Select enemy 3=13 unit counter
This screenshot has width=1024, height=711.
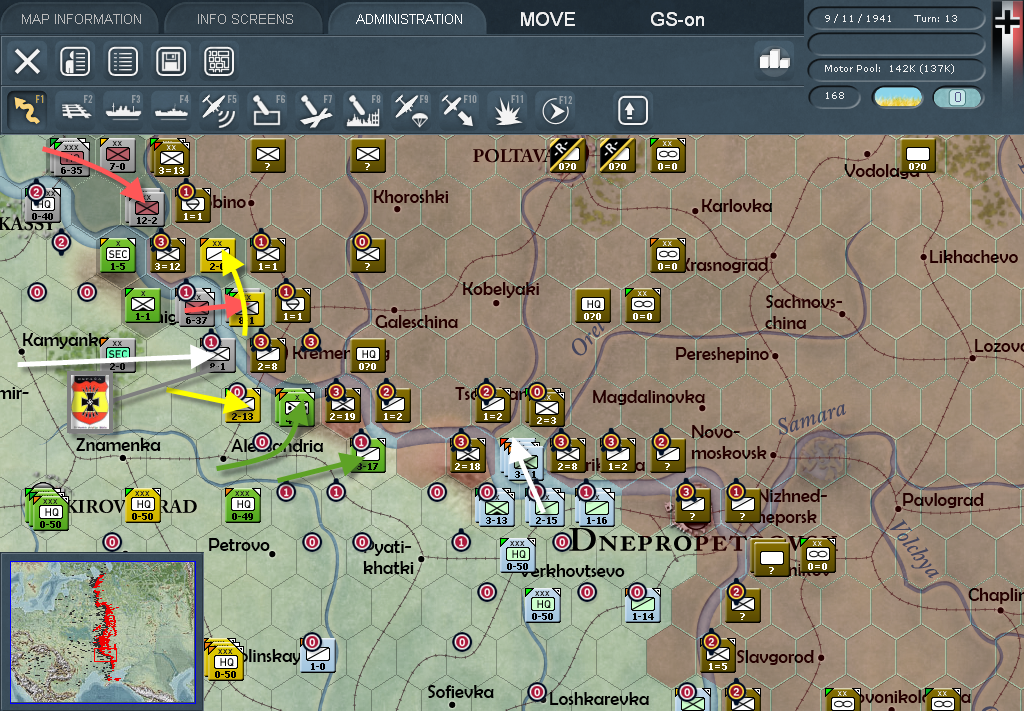tap(170, 157)
